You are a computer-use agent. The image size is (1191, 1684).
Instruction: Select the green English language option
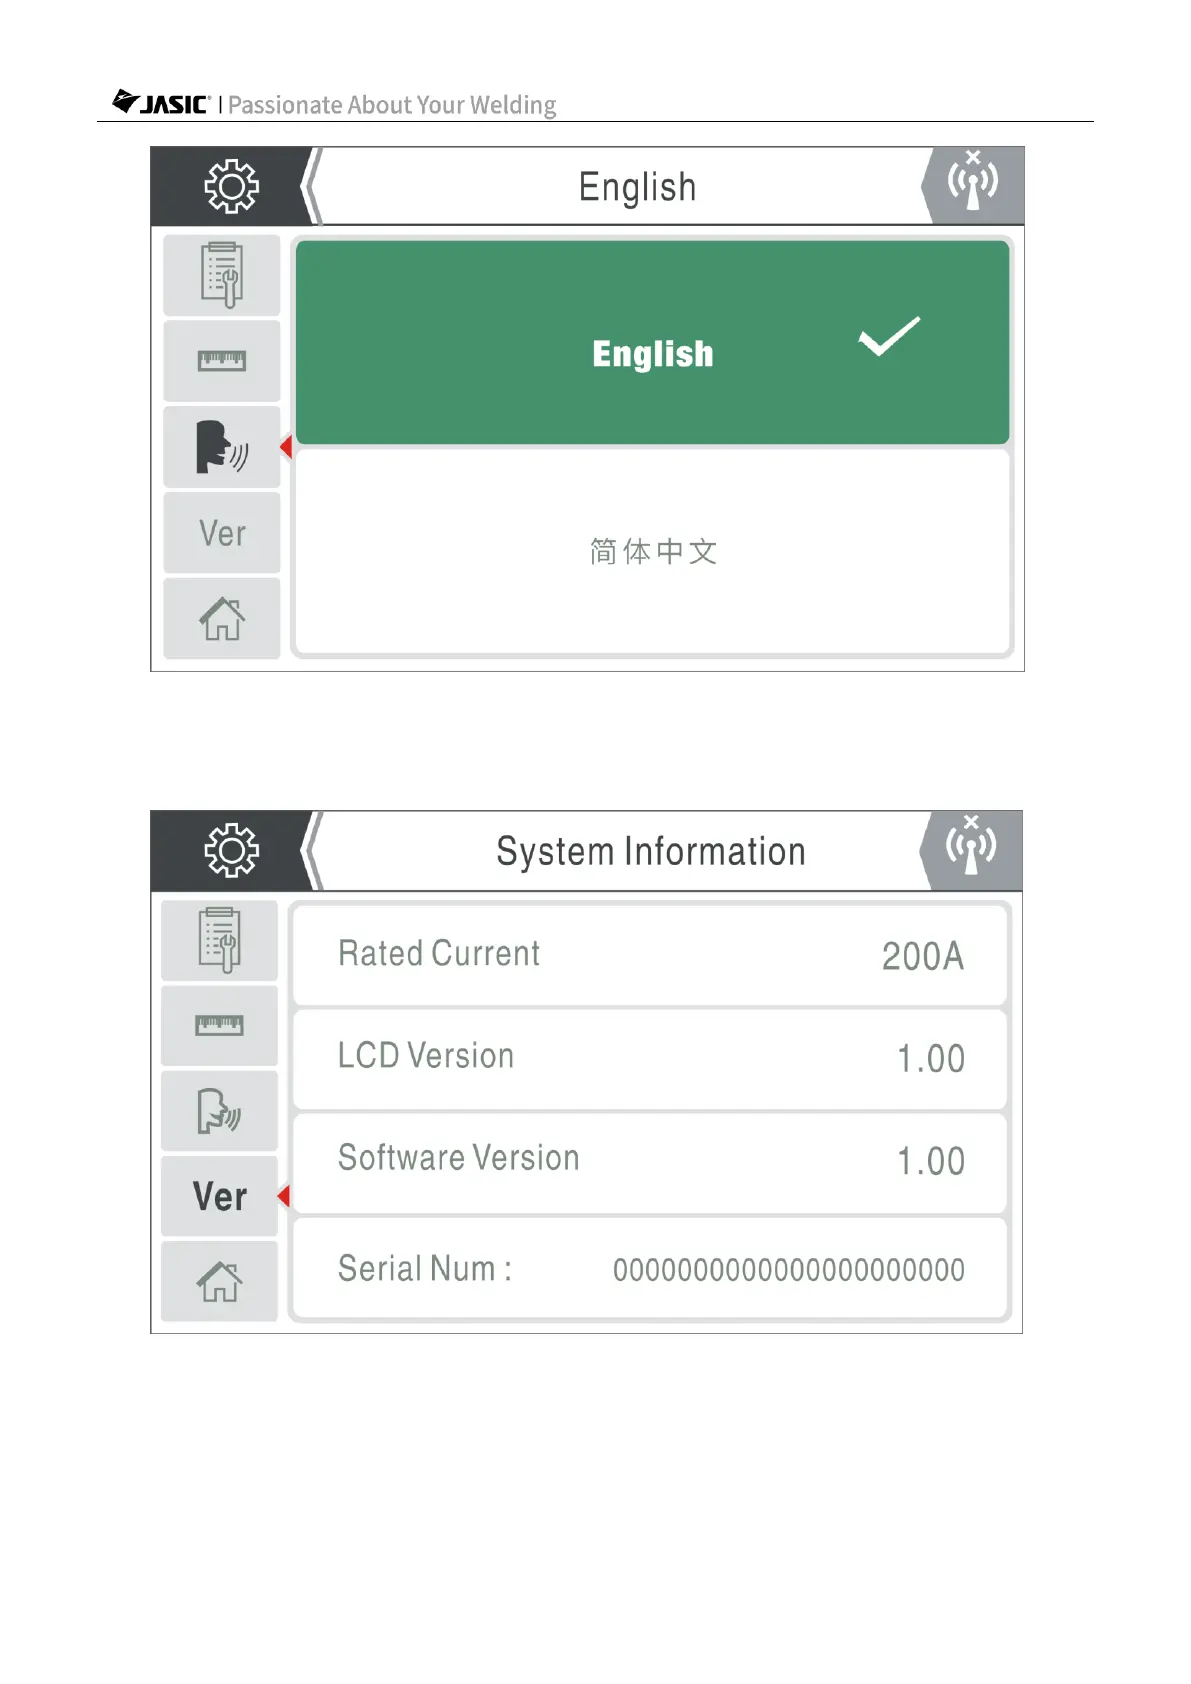(x=652, y=342)
